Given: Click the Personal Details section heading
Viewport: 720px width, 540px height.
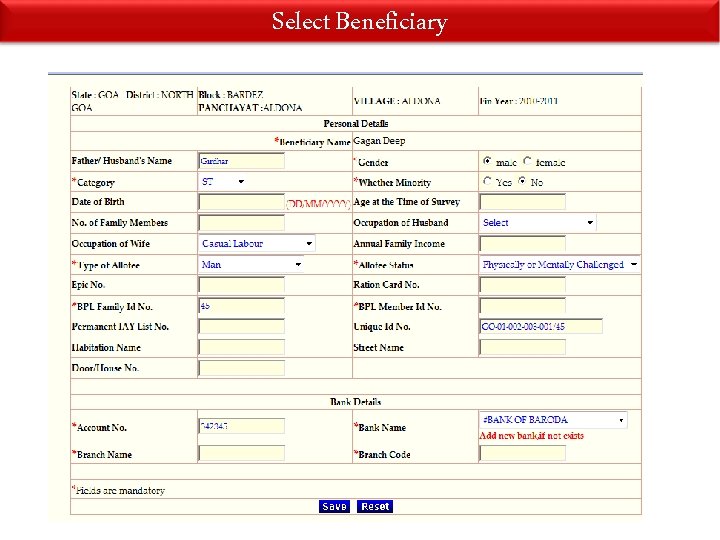Looking at the screenshot, I should (356, 124).
